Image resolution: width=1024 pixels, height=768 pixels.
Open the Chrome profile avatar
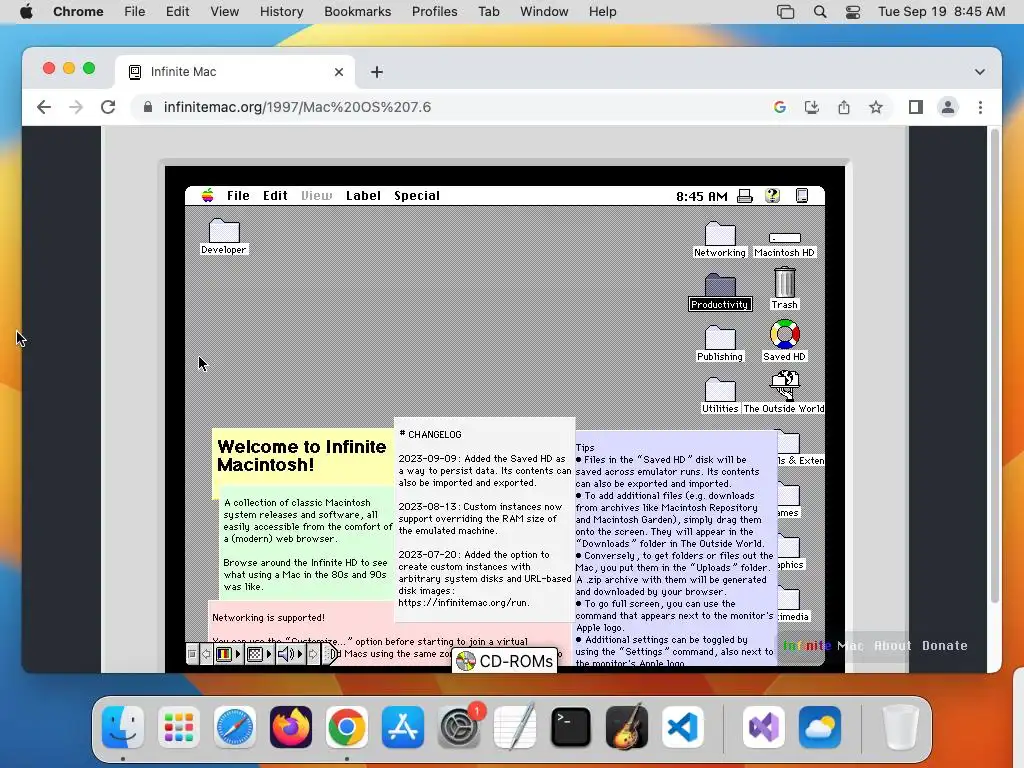point(948,107)
